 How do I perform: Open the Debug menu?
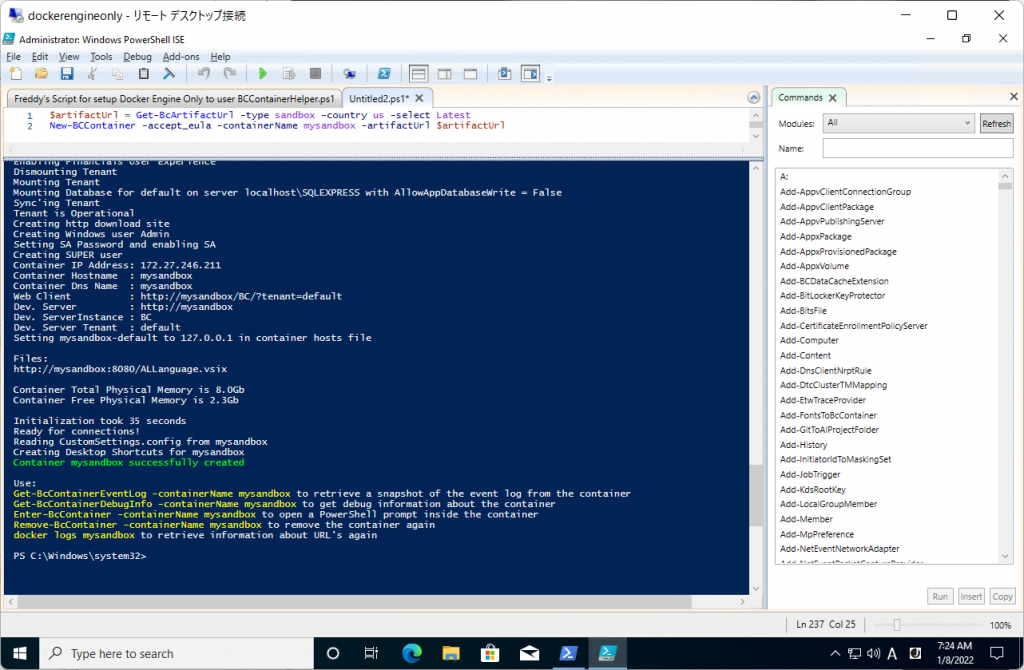(x=137, y=57)
